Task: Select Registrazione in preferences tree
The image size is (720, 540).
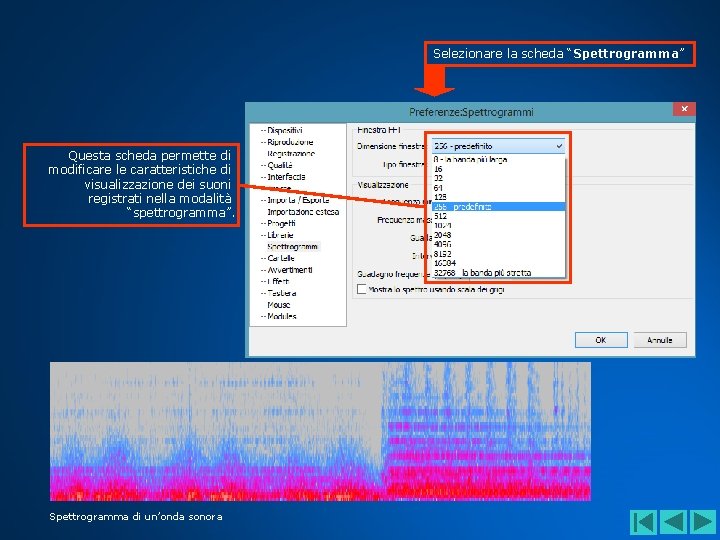Action: pos(291,153)
